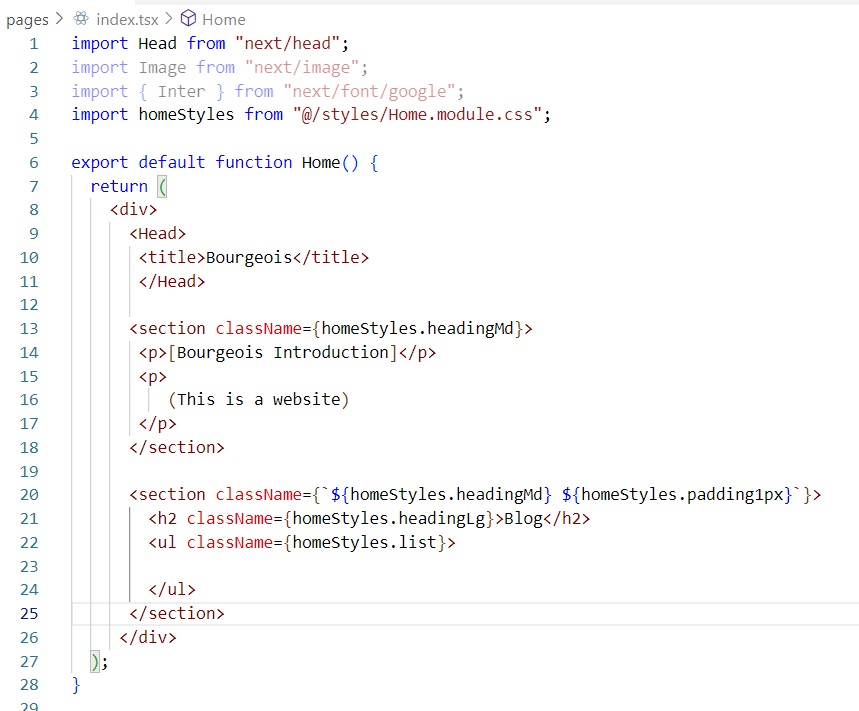The image size is (859, 711).
Task: Click 'Bourgeois' text inside title tag
Action: (x=249, y=257)
